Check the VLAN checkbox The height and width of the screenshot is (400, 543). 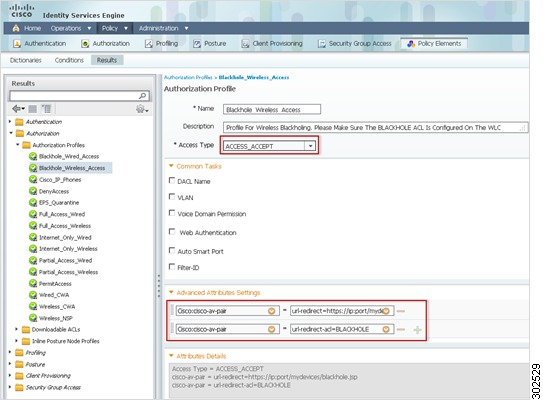click(x=172, y=197)
